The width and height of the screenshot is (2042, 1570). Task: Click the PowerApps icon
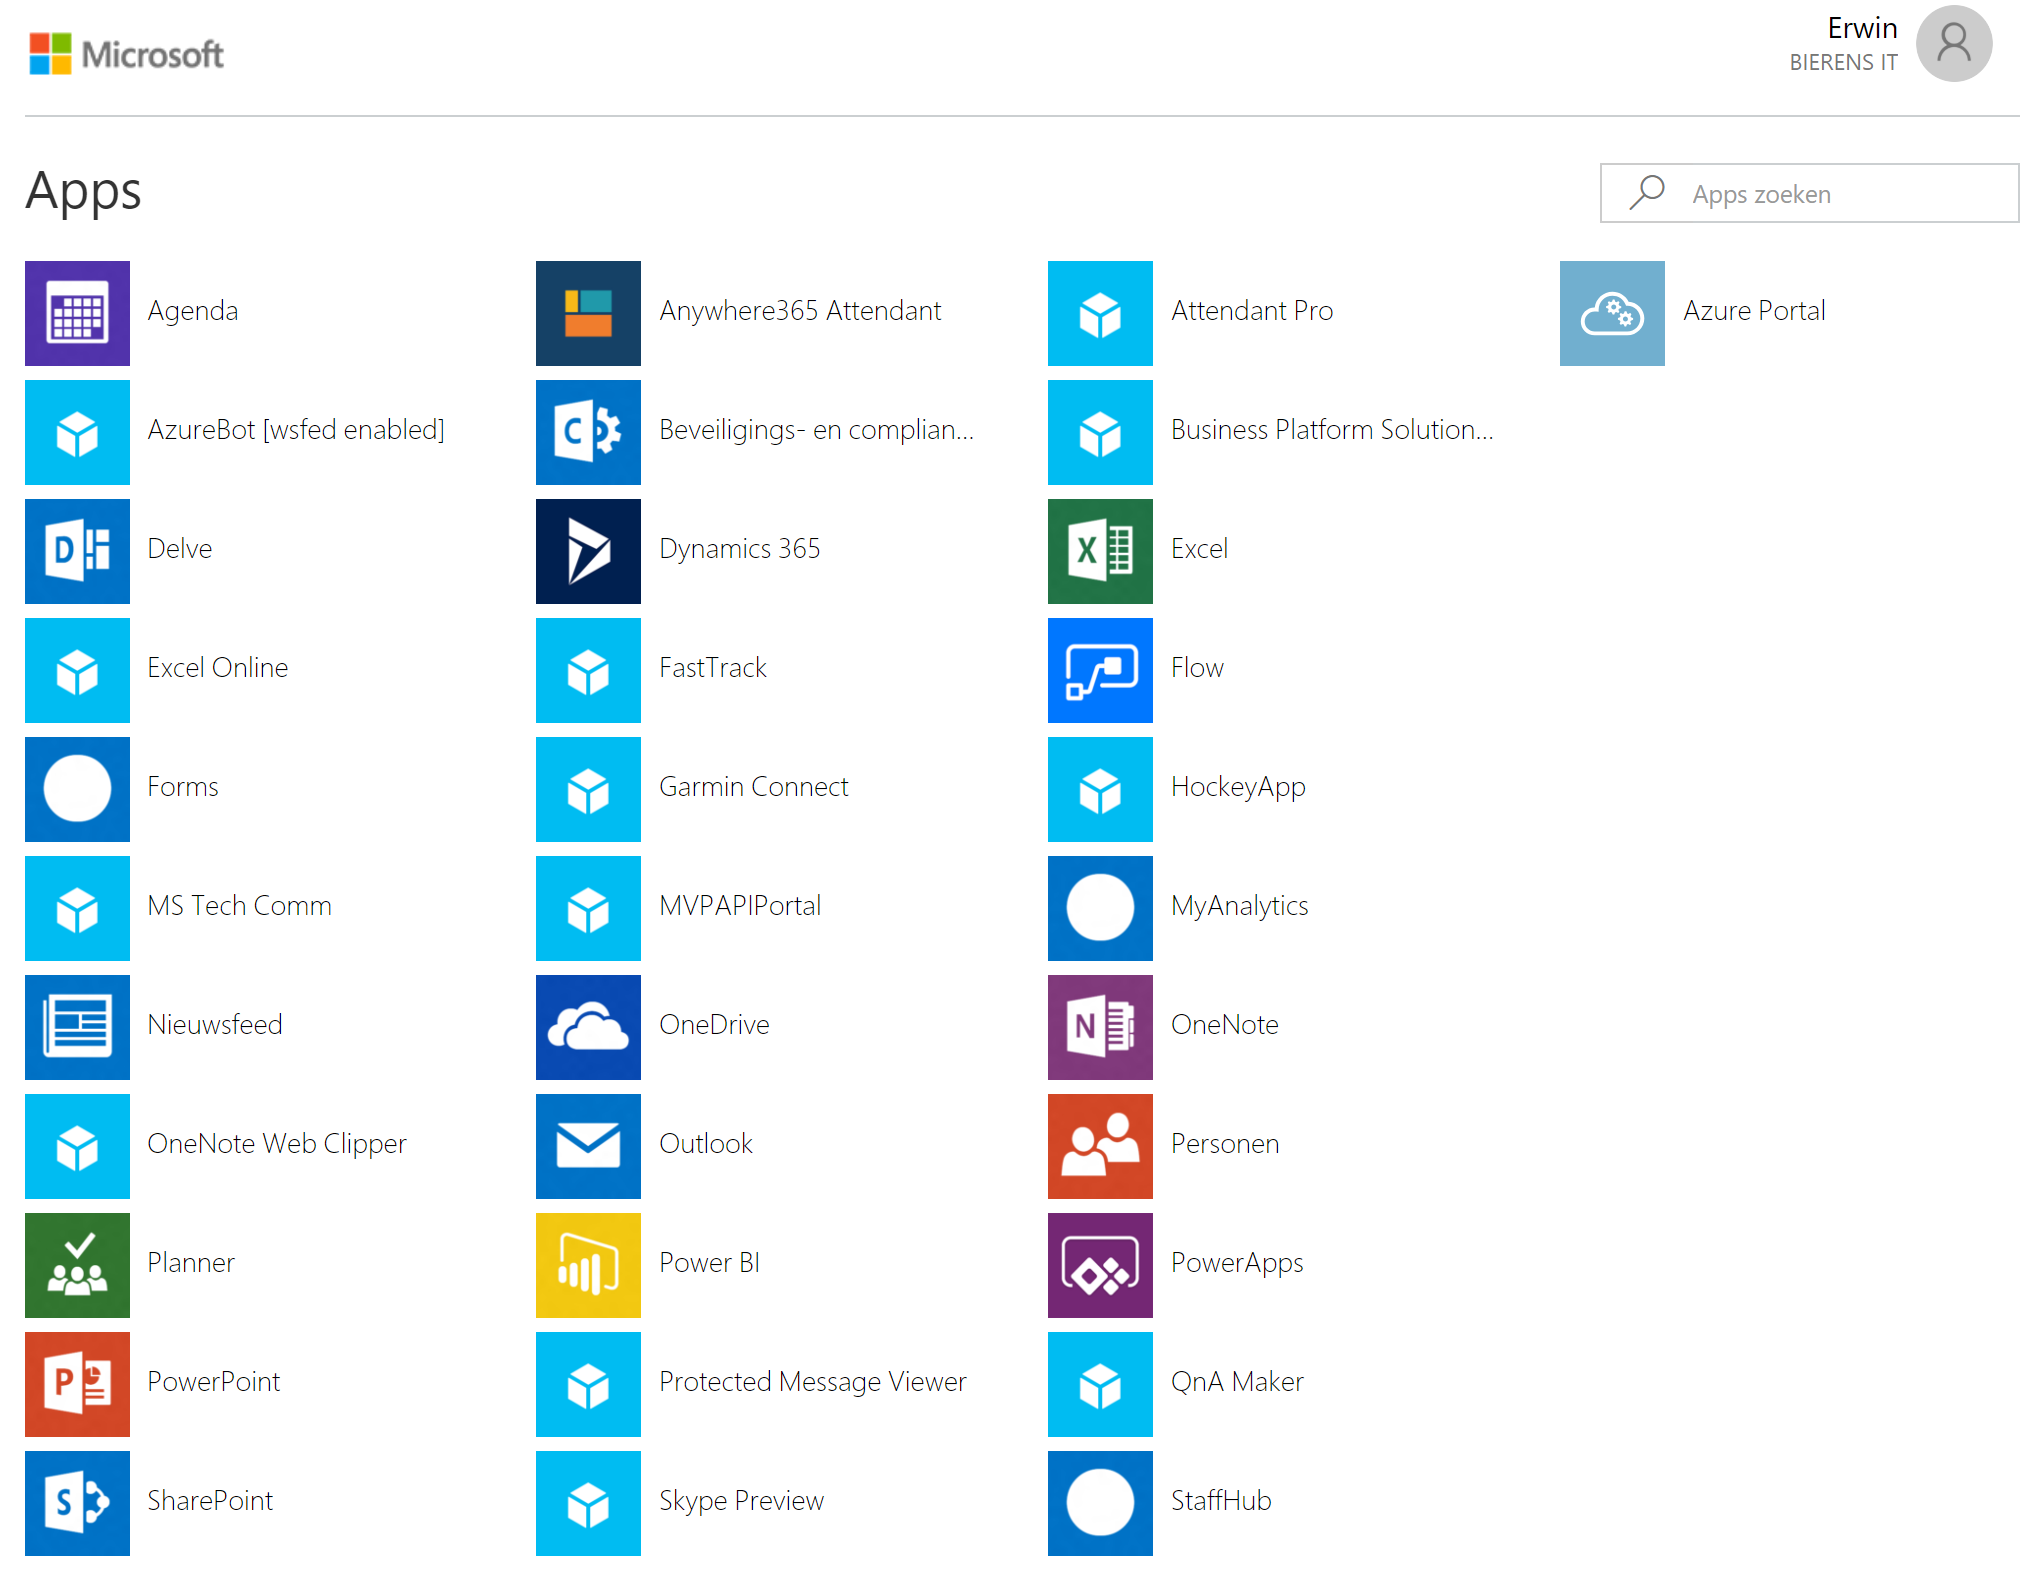click(1100, 1265)
